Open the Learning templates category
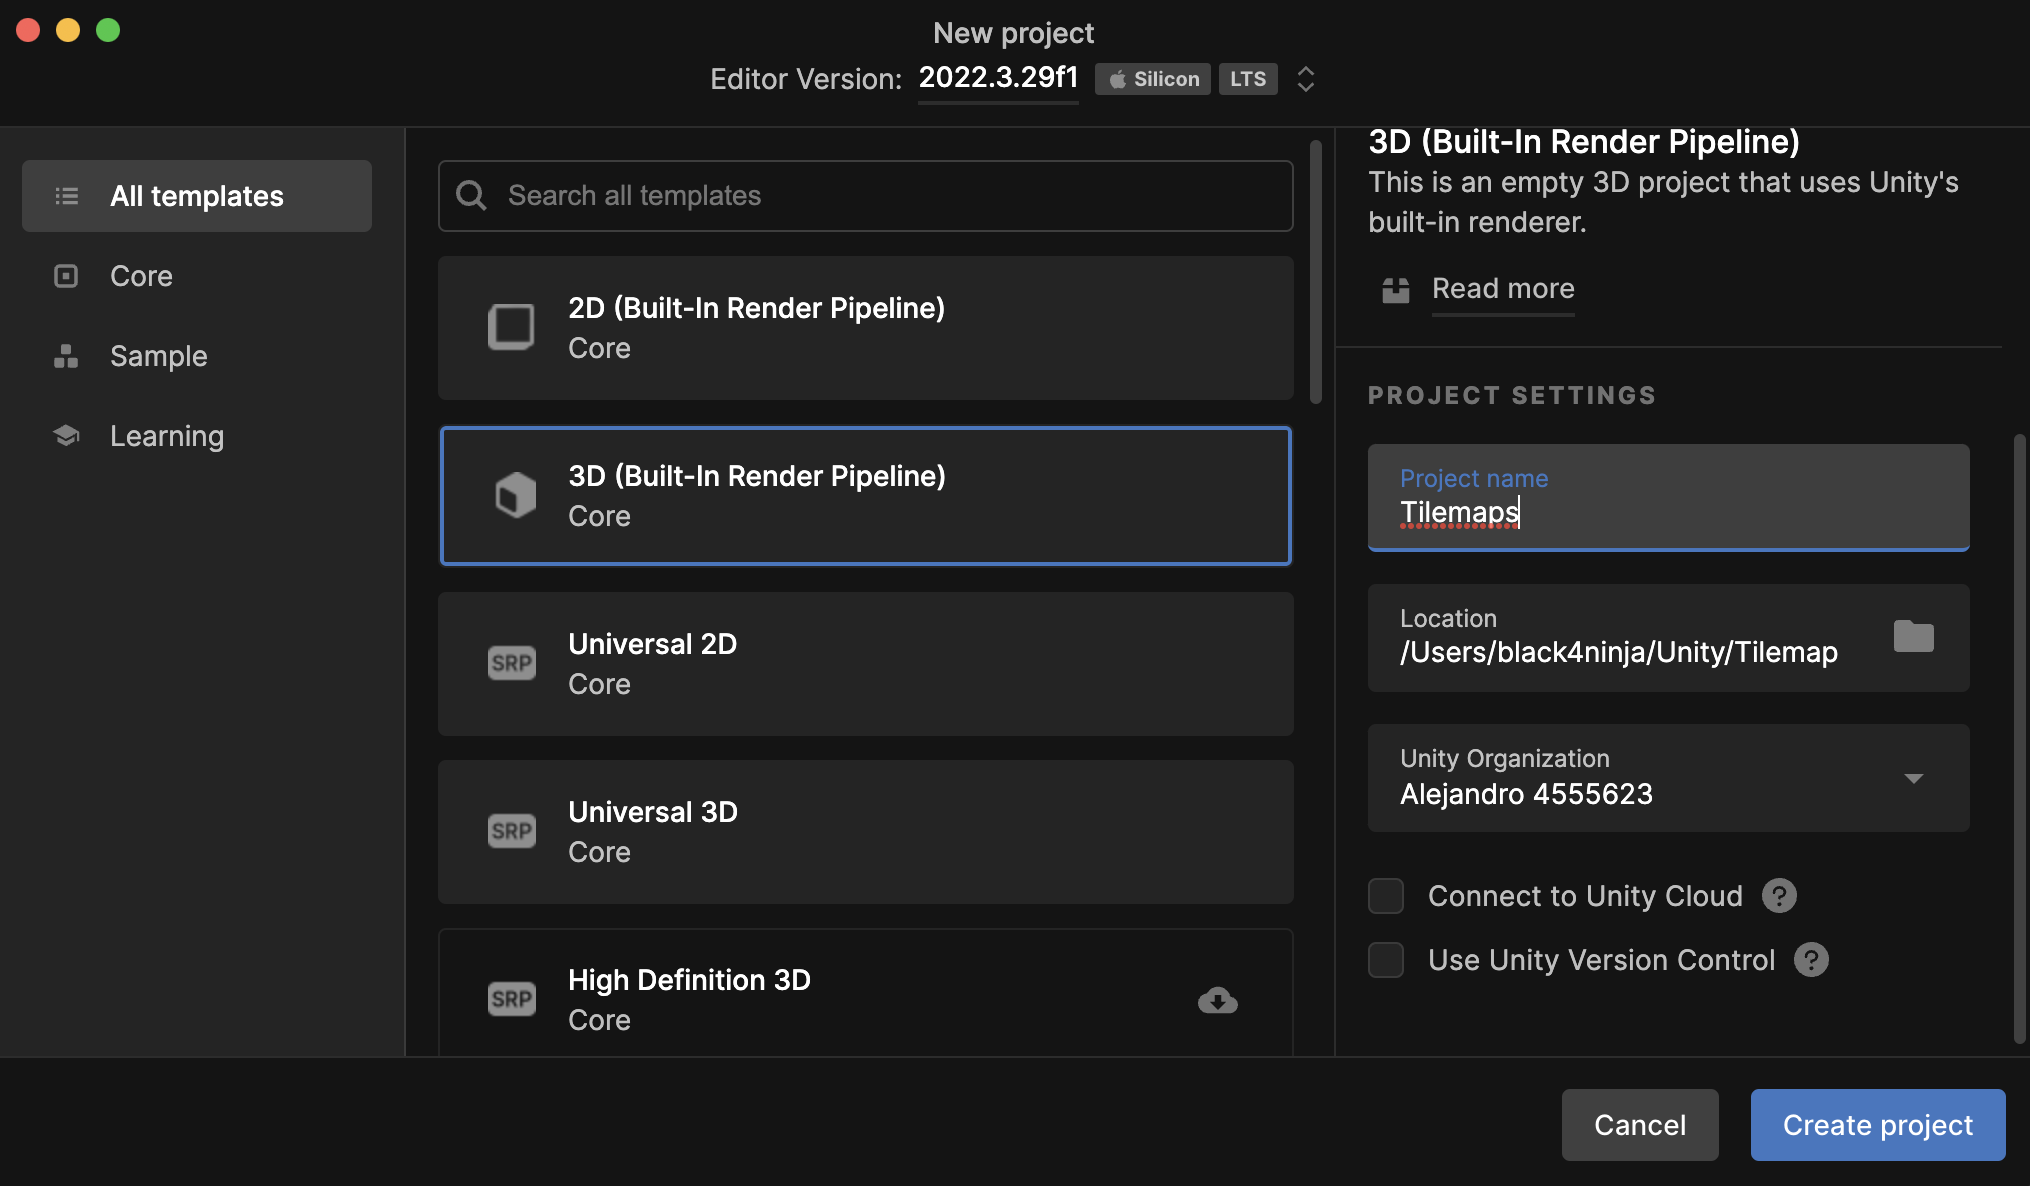Image resolution: width=2030 pixels, height=1186 pixels. pyautogui.click(x=166, y=436)
